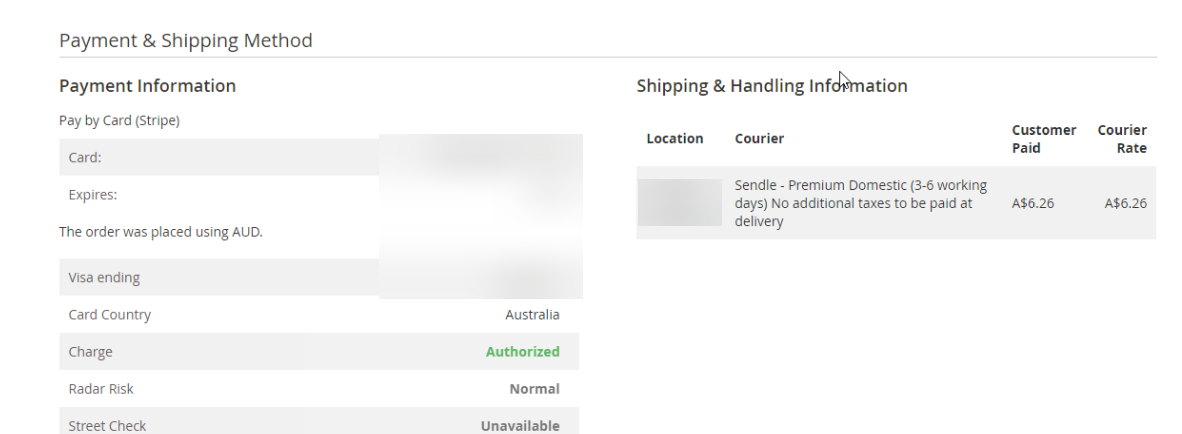Image resolution: width=1182 pixels, height=434 pixels.
Task: Click the Location column header
Action: click(675, 139)
